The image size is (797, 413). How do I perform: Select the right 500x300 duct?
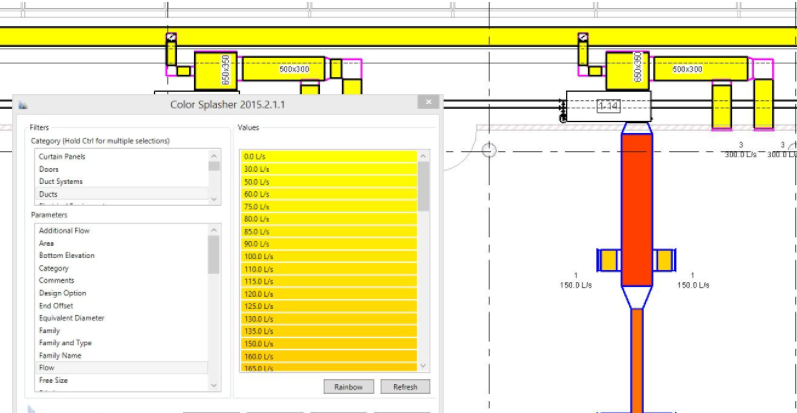click(700, 69)
